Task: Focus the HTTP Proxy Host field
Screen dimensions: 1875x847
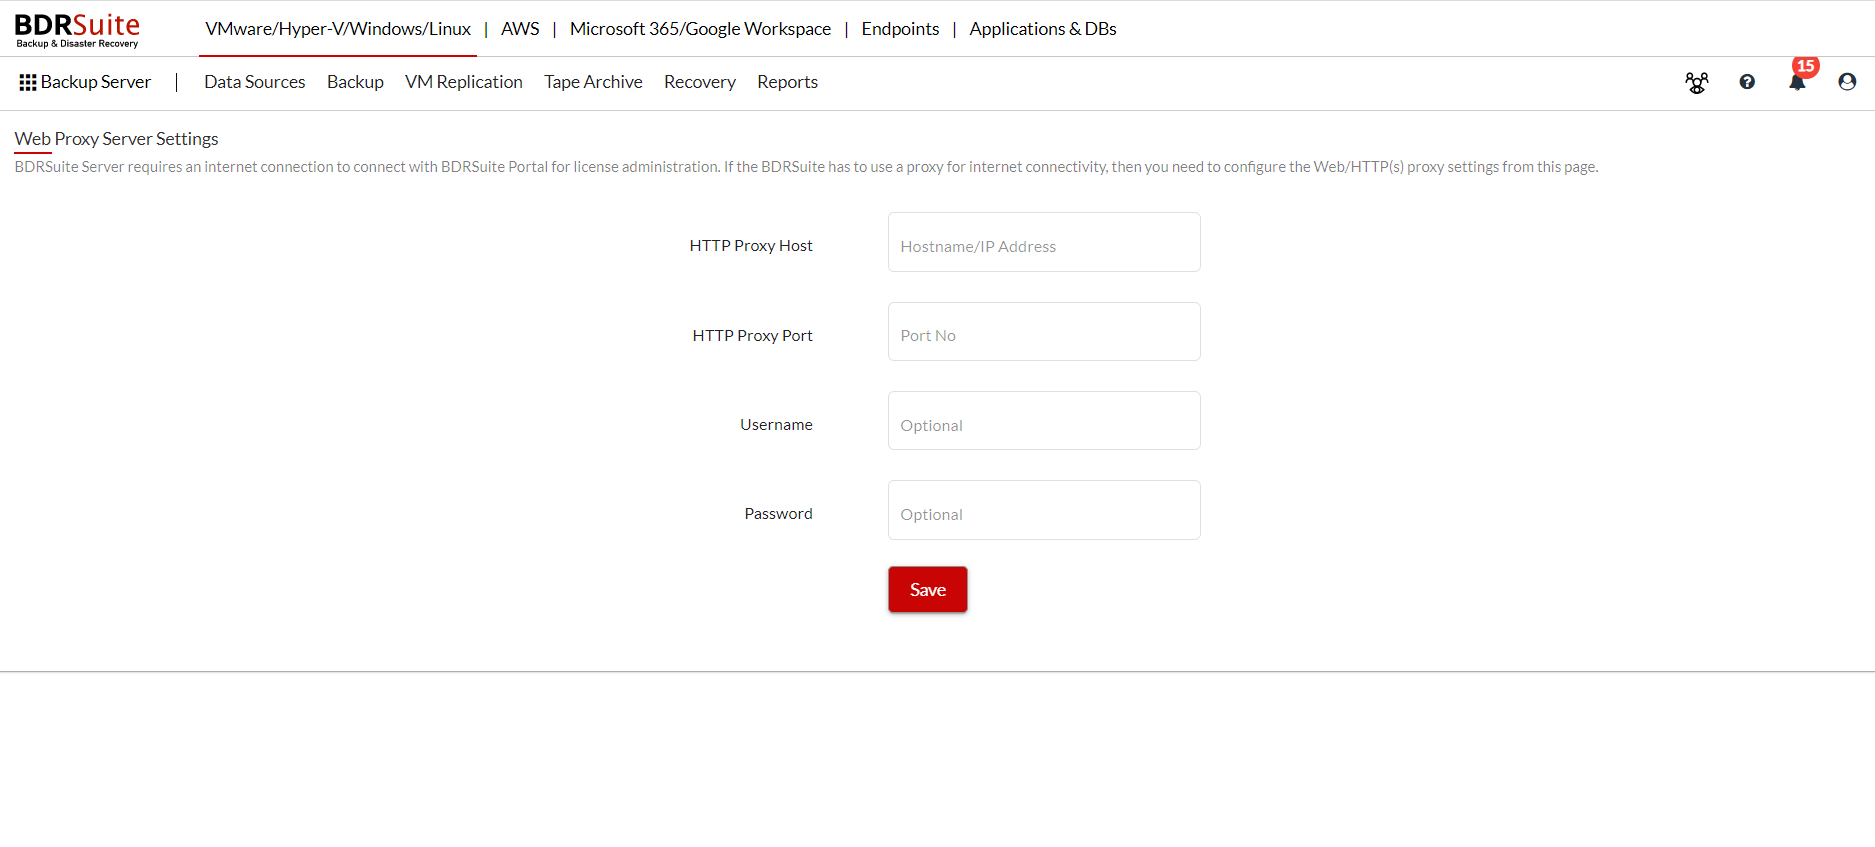Action: (x=1044, y=242)
